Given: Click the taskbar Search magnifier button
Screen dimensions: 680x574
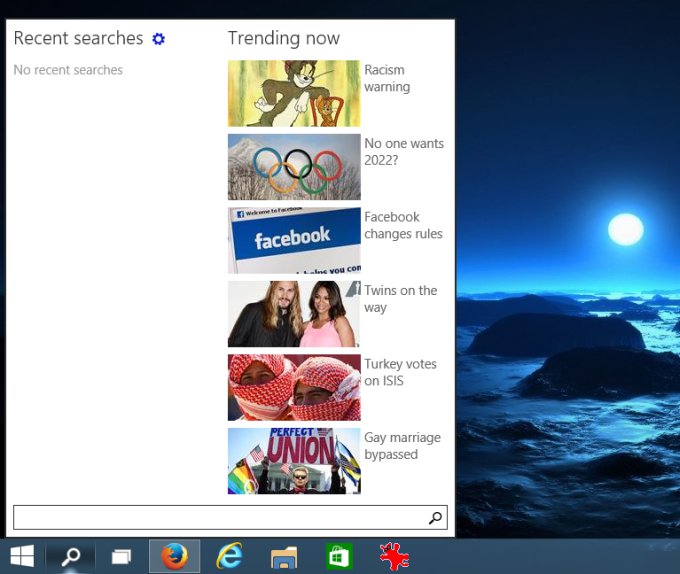Looking at the screenshot, I should pos(71,556).
